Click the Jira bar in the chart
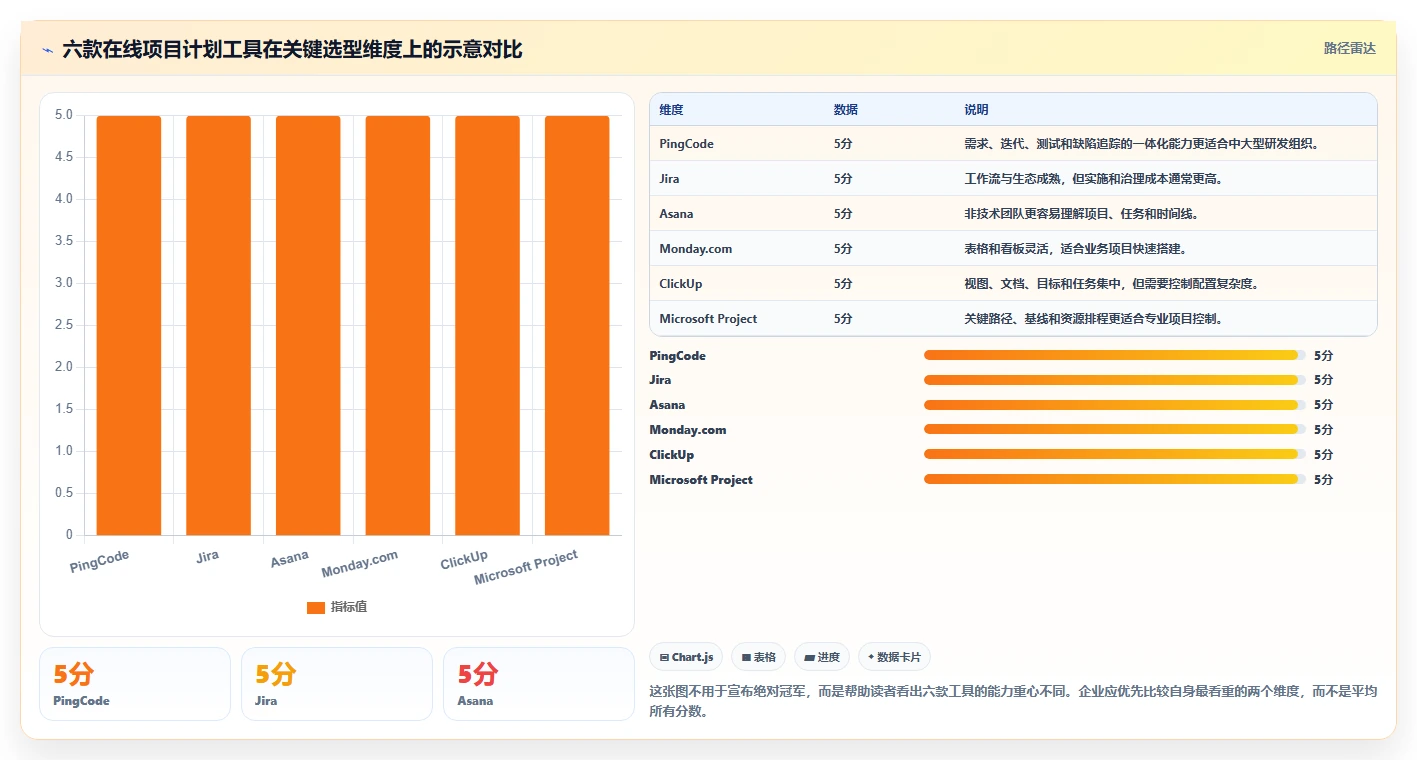Viewport: 1417px width, 760px height. point(218,325)
